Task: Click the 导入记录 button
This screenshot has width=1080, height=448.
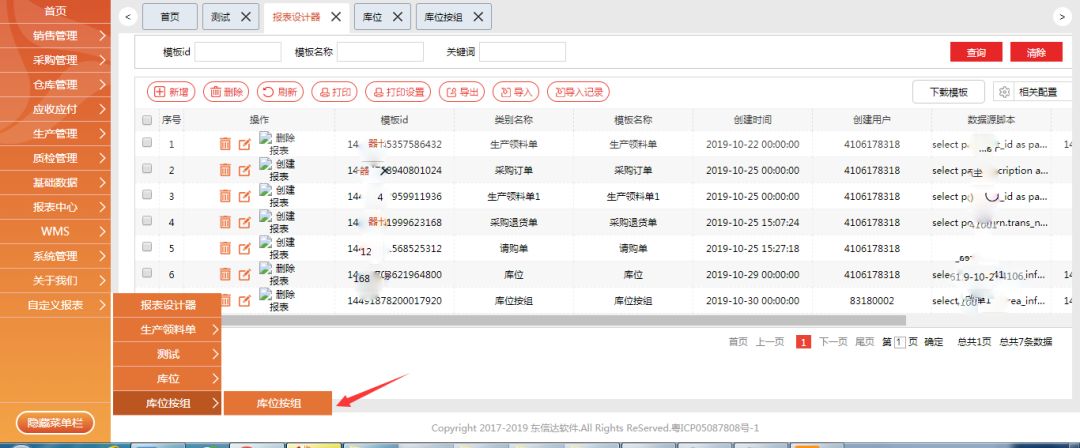Action: coord(578,92)
